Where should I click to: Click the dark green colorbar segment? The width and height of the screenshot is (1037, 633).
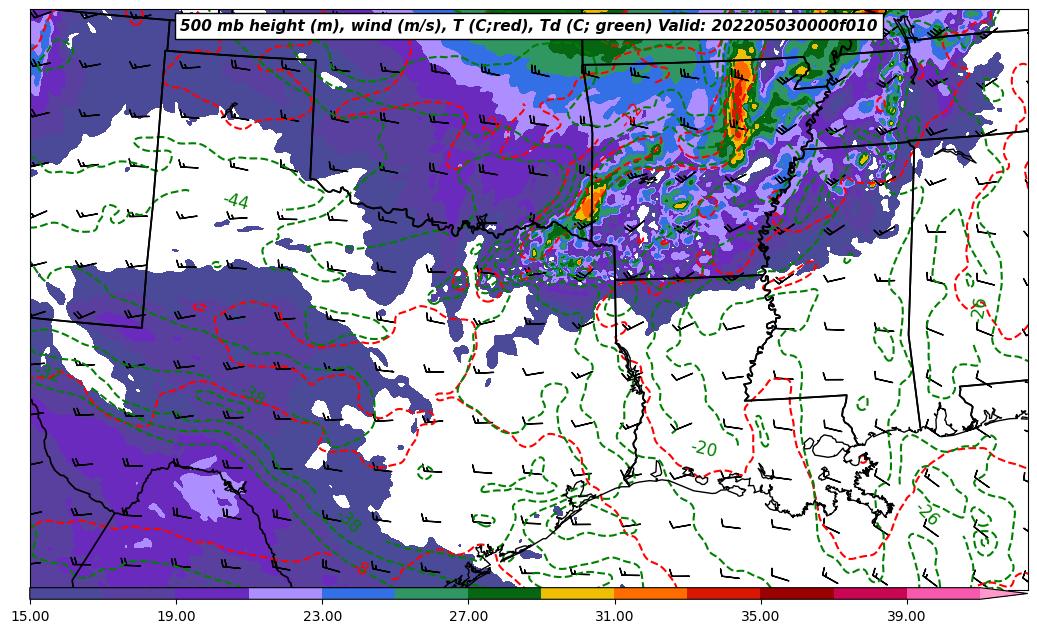pos(504,593)
